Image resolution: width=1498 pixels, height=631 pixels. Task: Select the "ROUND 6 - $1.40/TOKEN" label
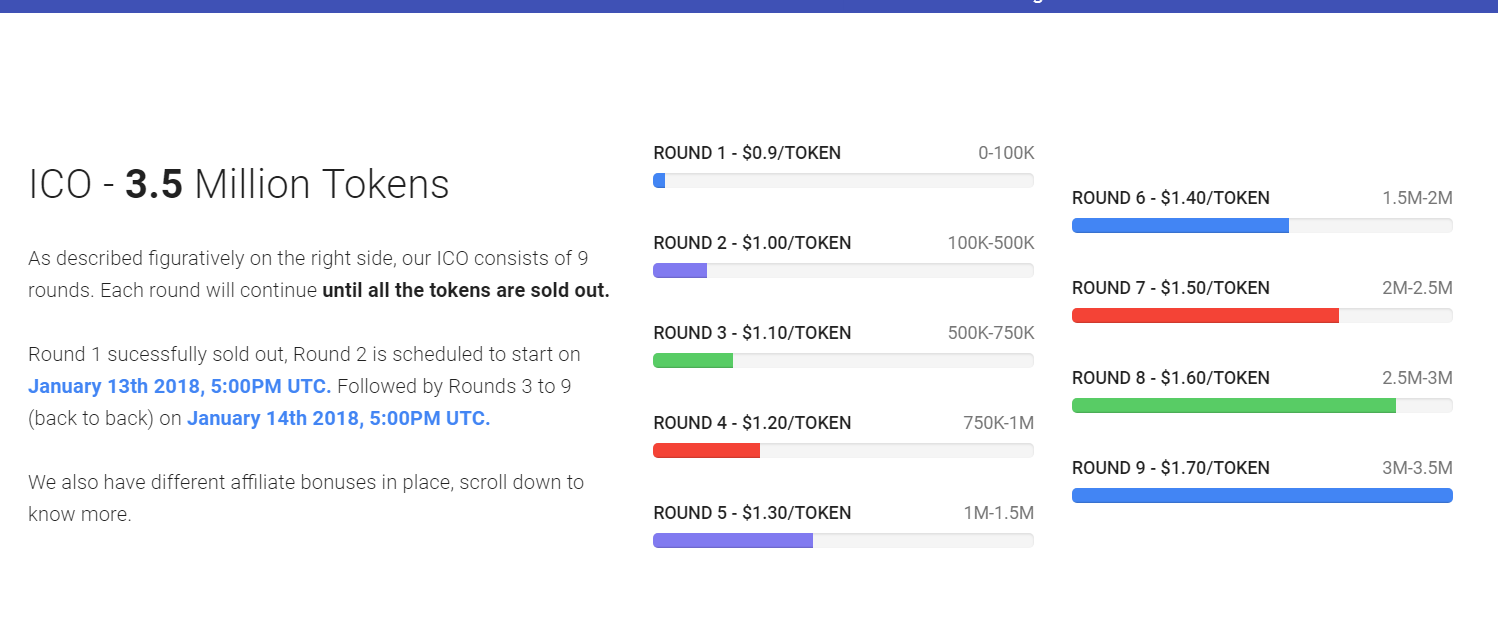(1170, 198)
